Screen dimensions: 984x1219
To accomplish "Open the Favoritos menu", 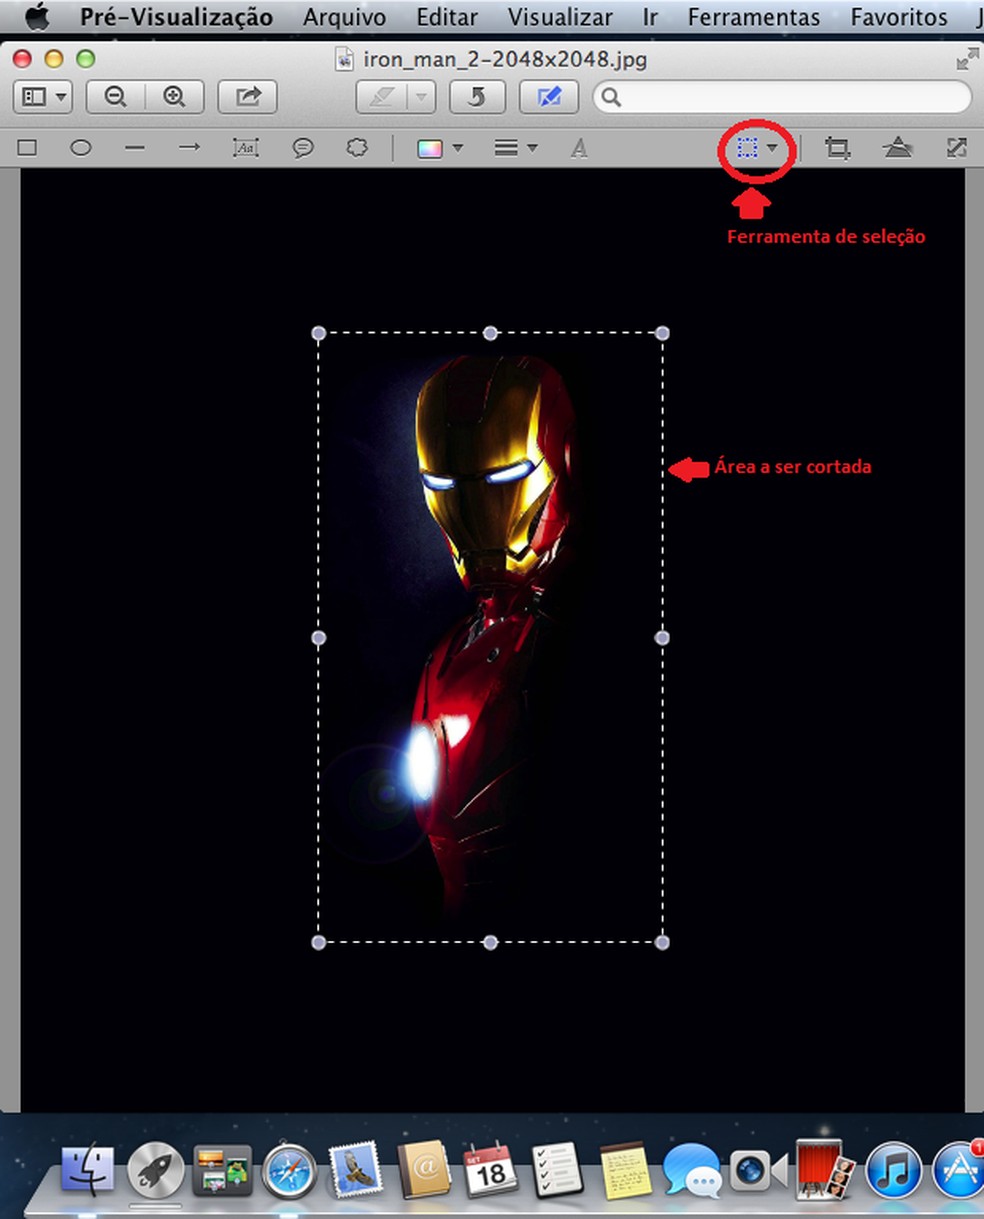I will [x=899, y=17].
